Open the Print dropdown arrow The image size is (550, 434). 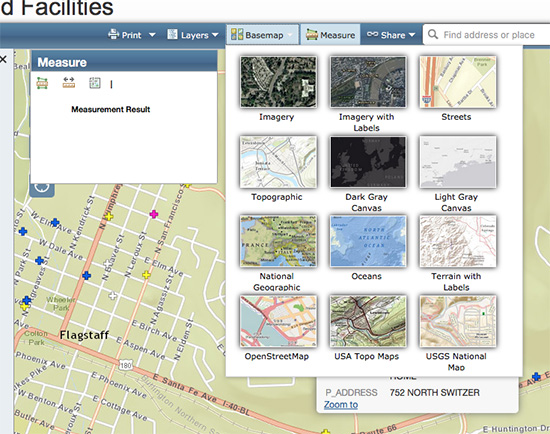coord(152,35)
